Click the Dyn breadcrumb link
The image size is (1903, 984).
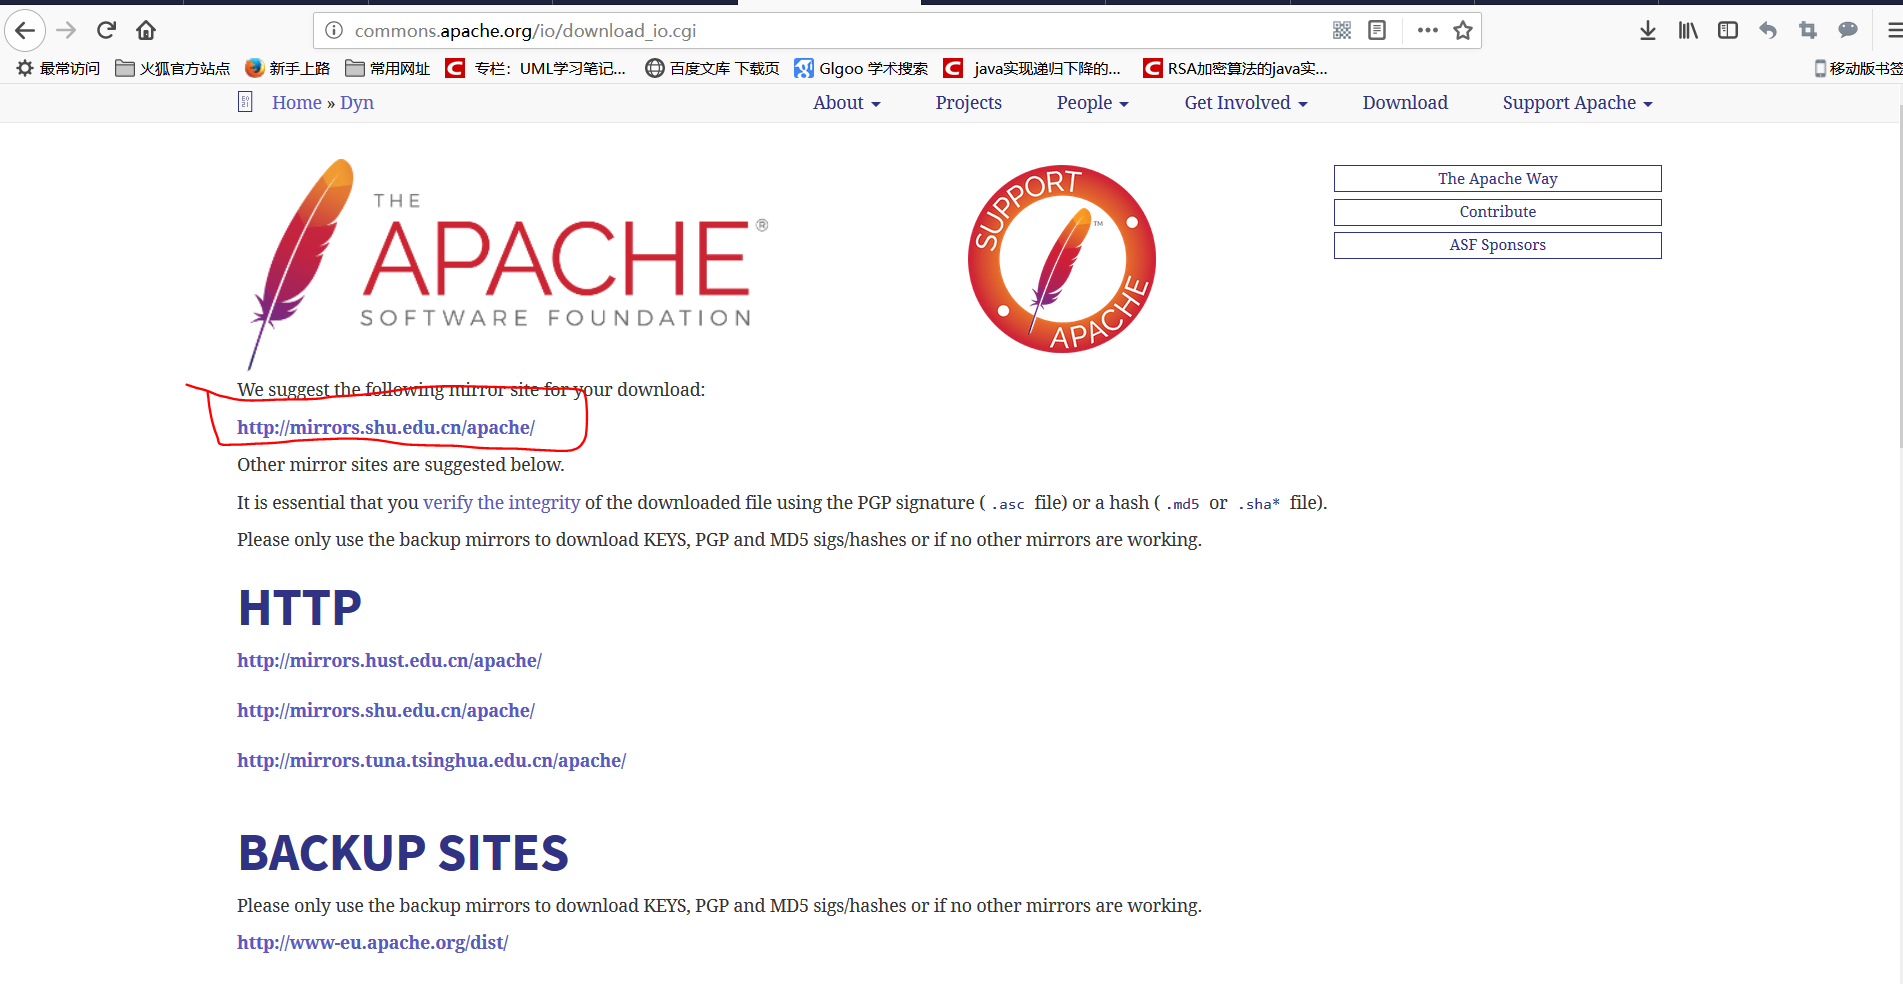pyautogui.click(x=357, y=102)
